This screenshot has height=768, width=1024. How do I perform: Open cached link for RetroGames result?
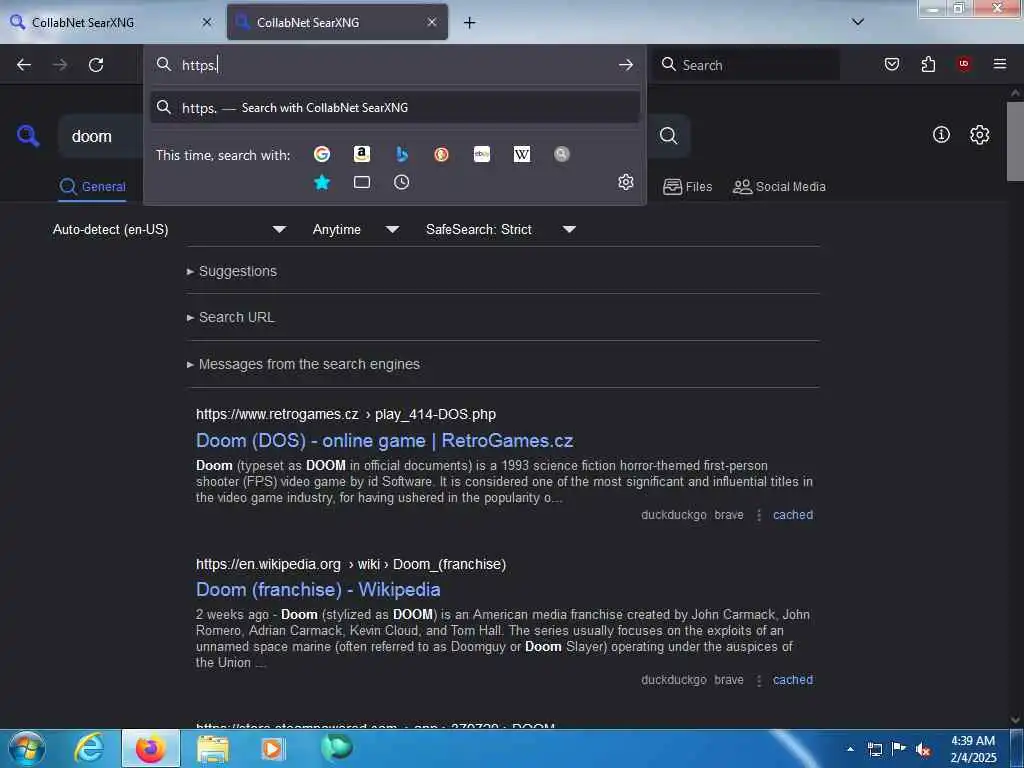click(793, 515)
